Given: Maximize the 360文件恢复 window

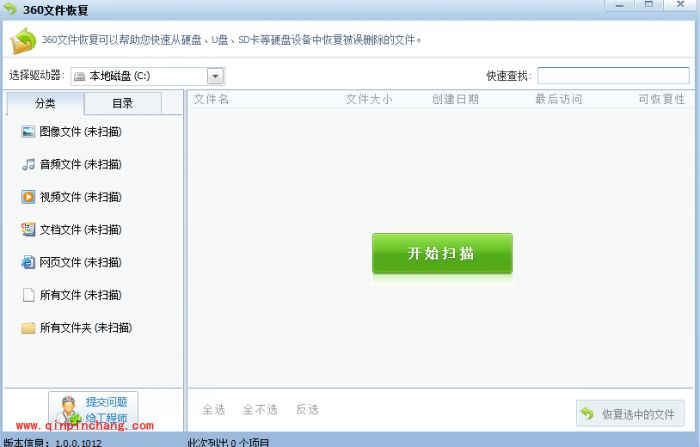Looking at the screenshot, I should coord(649,5).
